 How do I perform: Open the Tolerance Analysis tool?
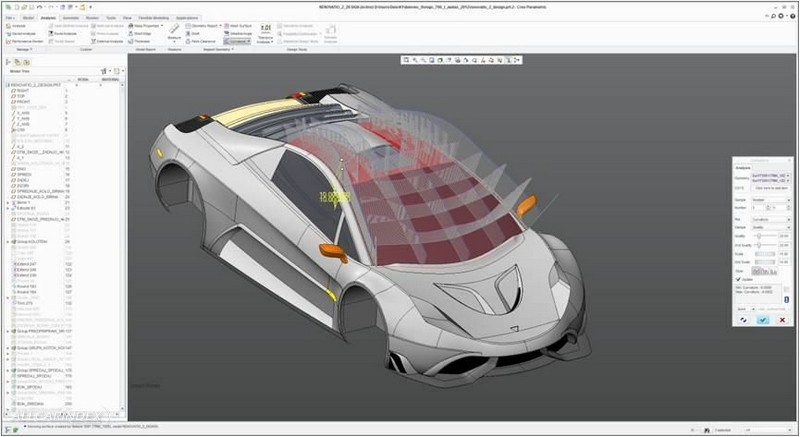[266, 34]
